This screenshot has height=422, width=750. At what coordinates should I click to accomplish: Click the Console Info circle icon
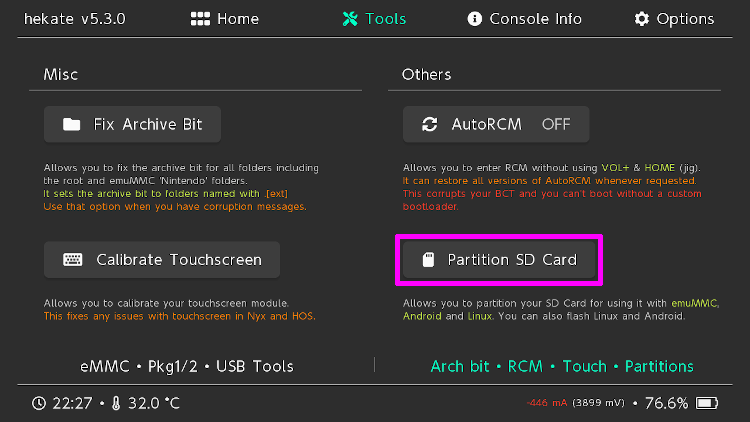(x=474, y=19)
